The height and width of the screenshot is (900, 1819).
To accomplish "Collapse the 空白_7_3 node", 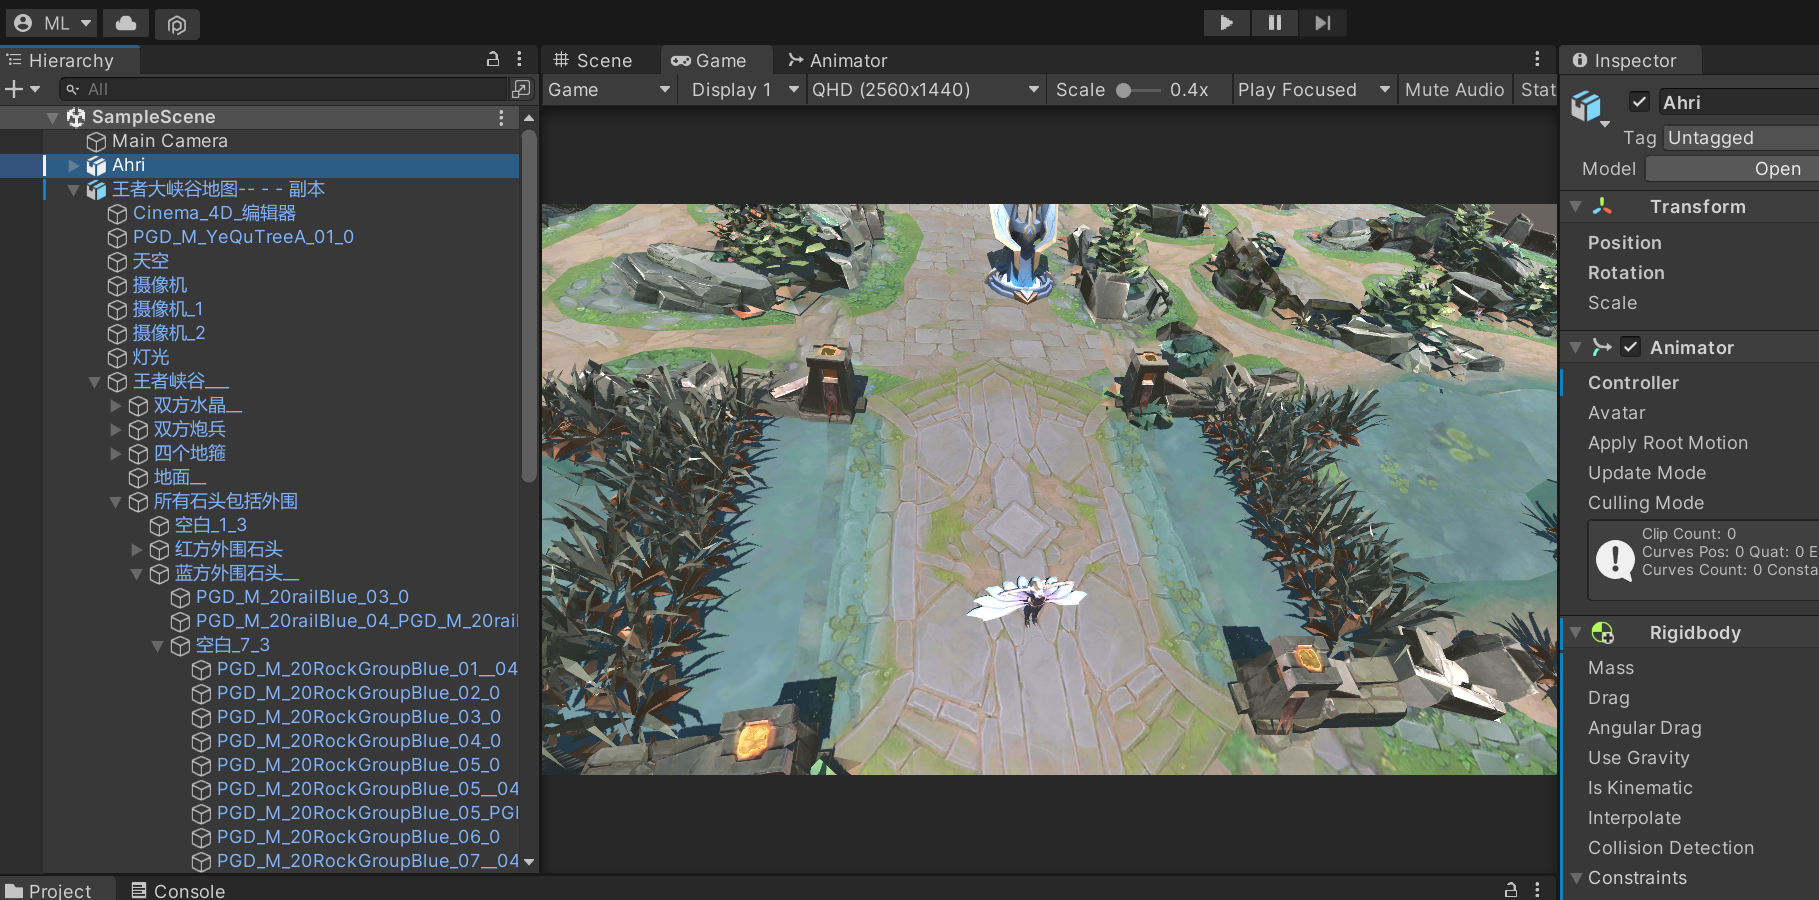I will coord(157,645).
